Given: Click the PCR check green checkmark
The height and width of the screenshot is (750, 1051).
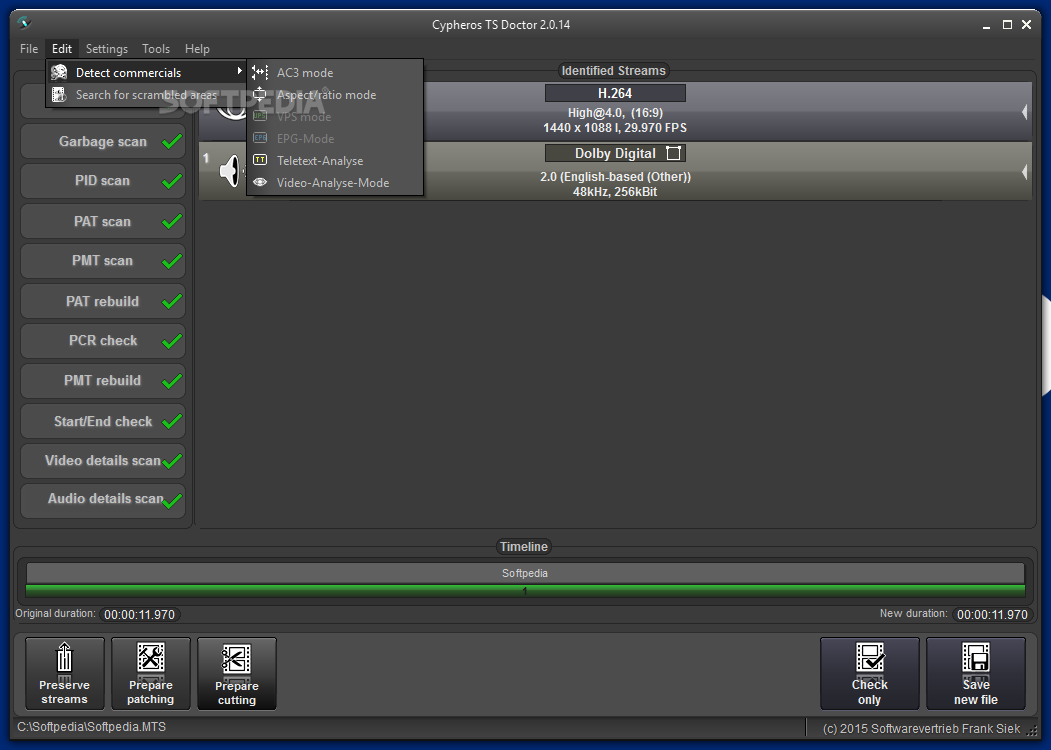Looking at the screenshot, I should coord(172,340).
